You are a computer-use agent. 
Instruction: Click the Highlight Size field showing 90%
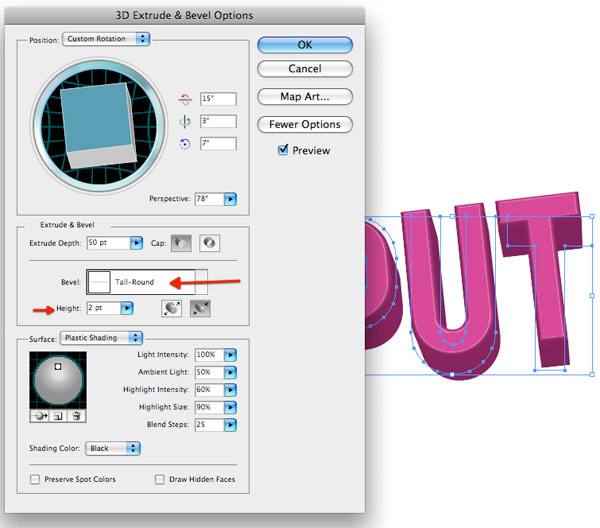209,407
